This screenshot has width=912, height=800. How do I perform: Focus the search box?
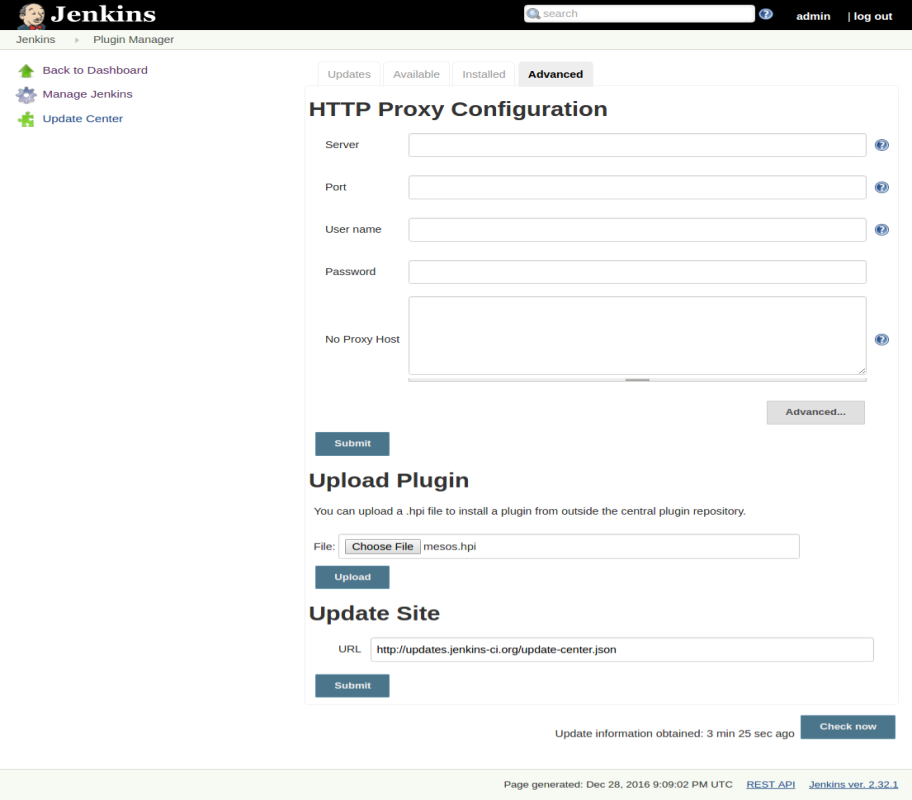point(639,13)
